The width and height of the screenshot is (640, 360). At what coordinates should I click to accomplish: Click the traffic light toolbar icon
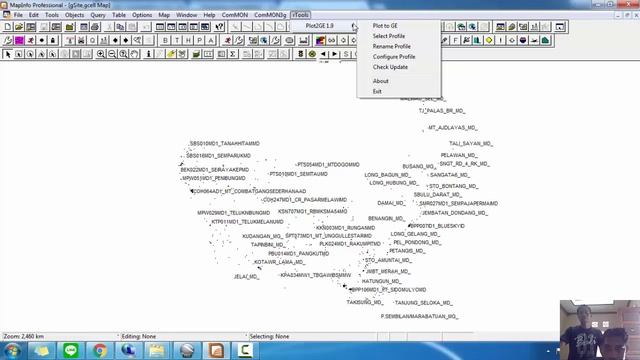pos(301,54)
